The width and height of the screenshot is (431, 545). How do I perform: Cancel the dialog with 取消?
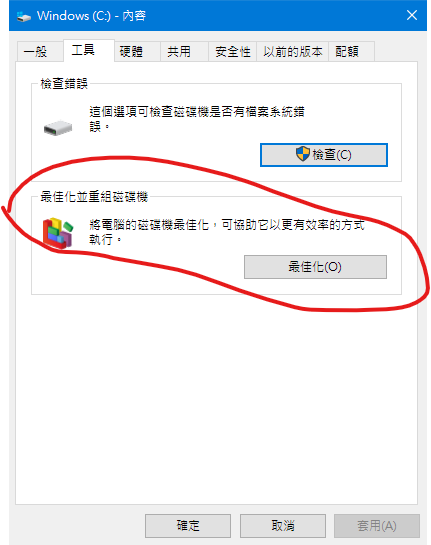coord(283,526)
